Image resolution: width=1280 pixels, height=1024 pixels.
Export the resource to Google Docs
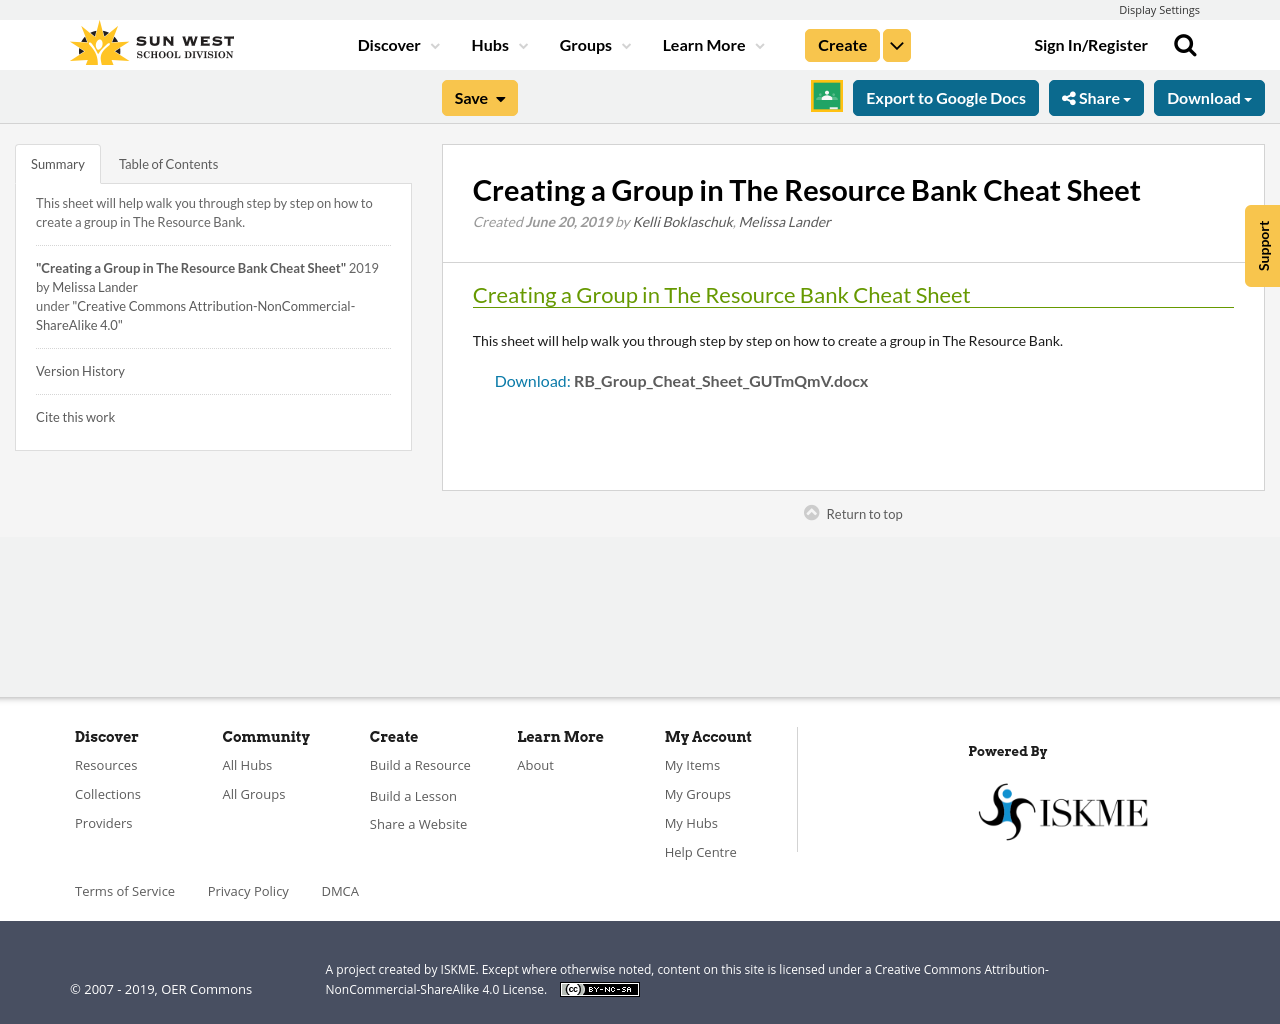[945, 96]
